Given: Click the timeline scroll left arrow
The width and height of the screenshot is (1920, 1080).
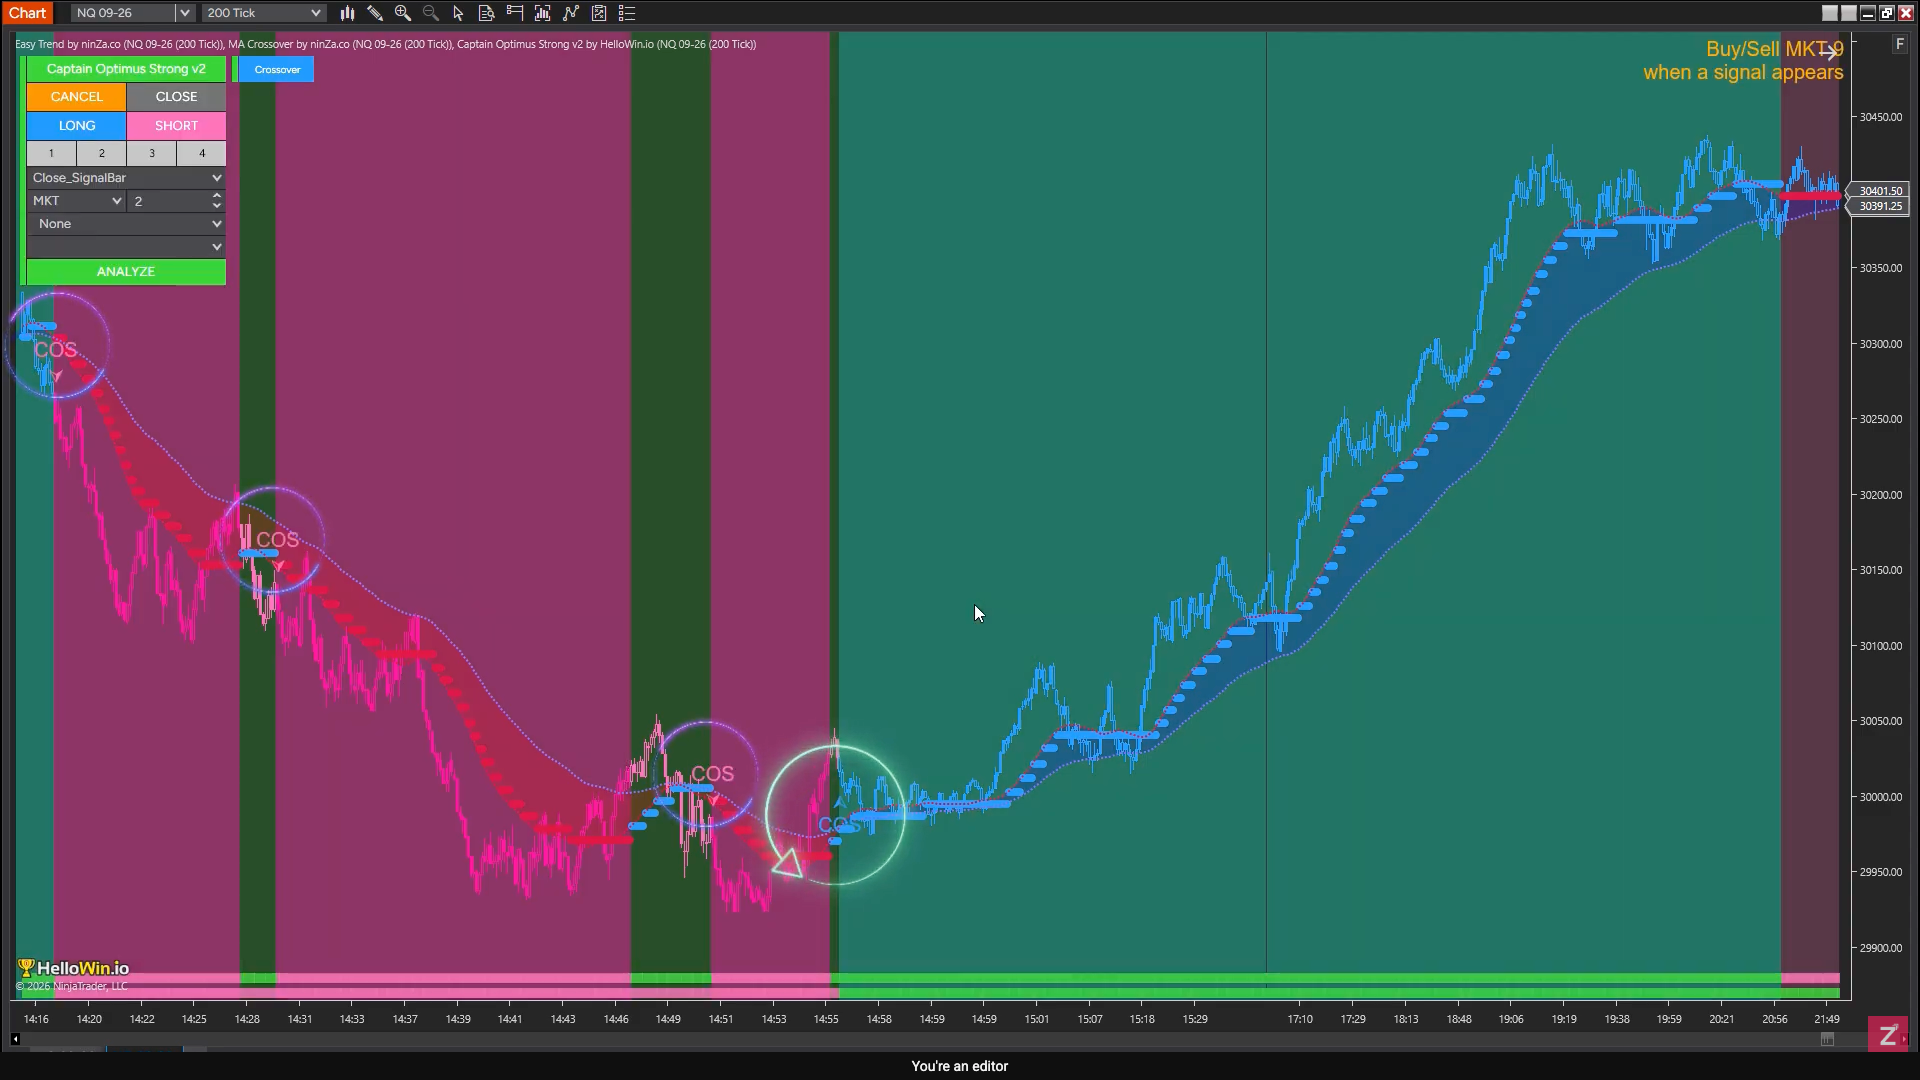Looking at the screenshot, I should 15,1040.
